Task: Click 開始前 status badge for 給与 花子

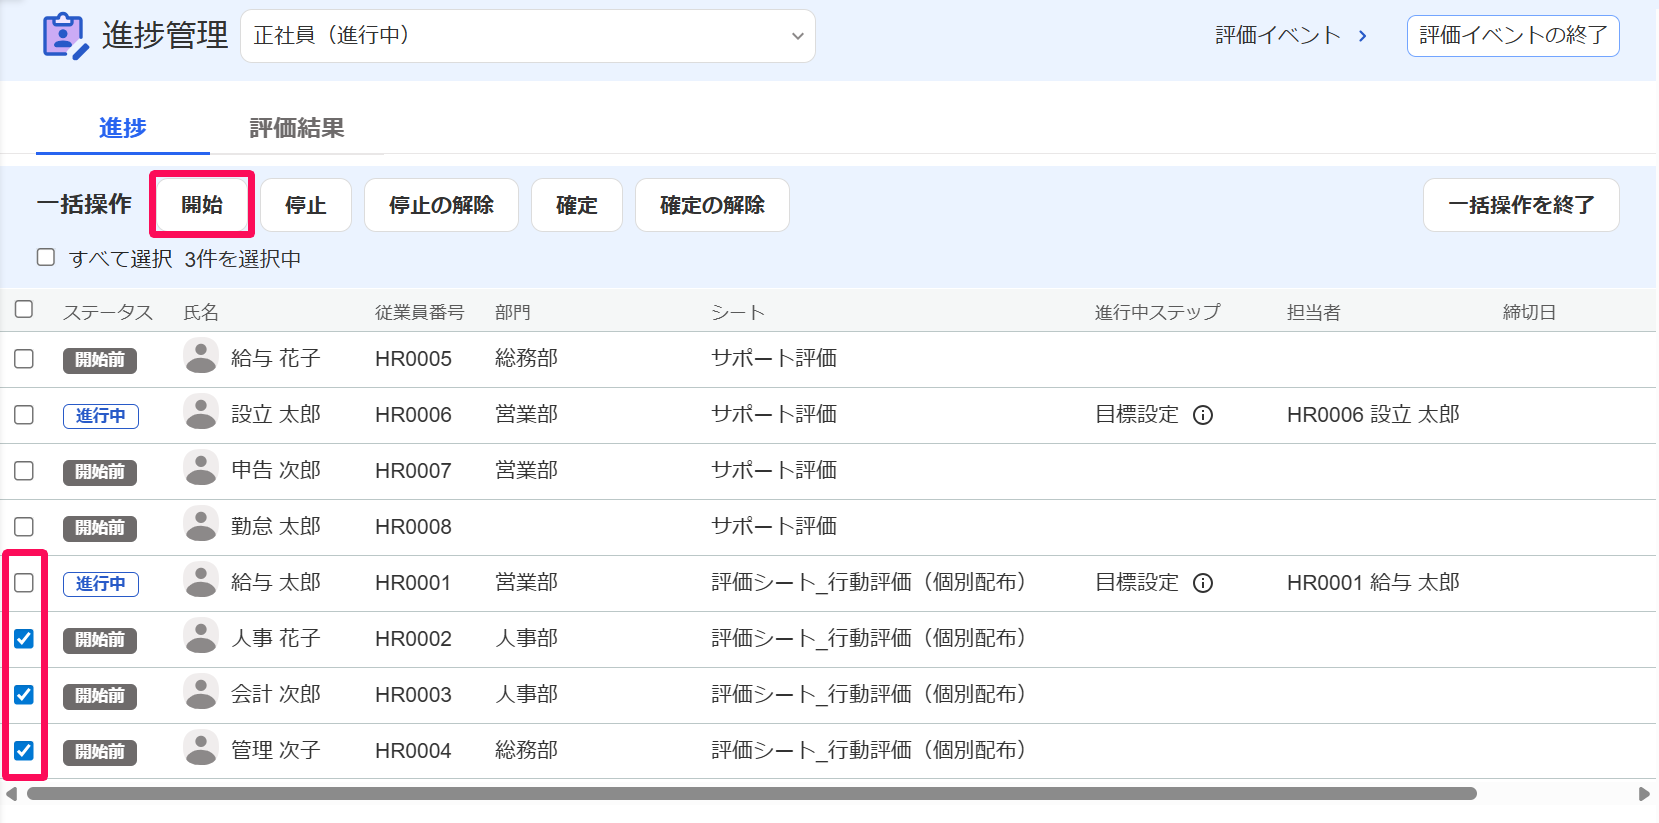Action: click(x=100, y=360)
